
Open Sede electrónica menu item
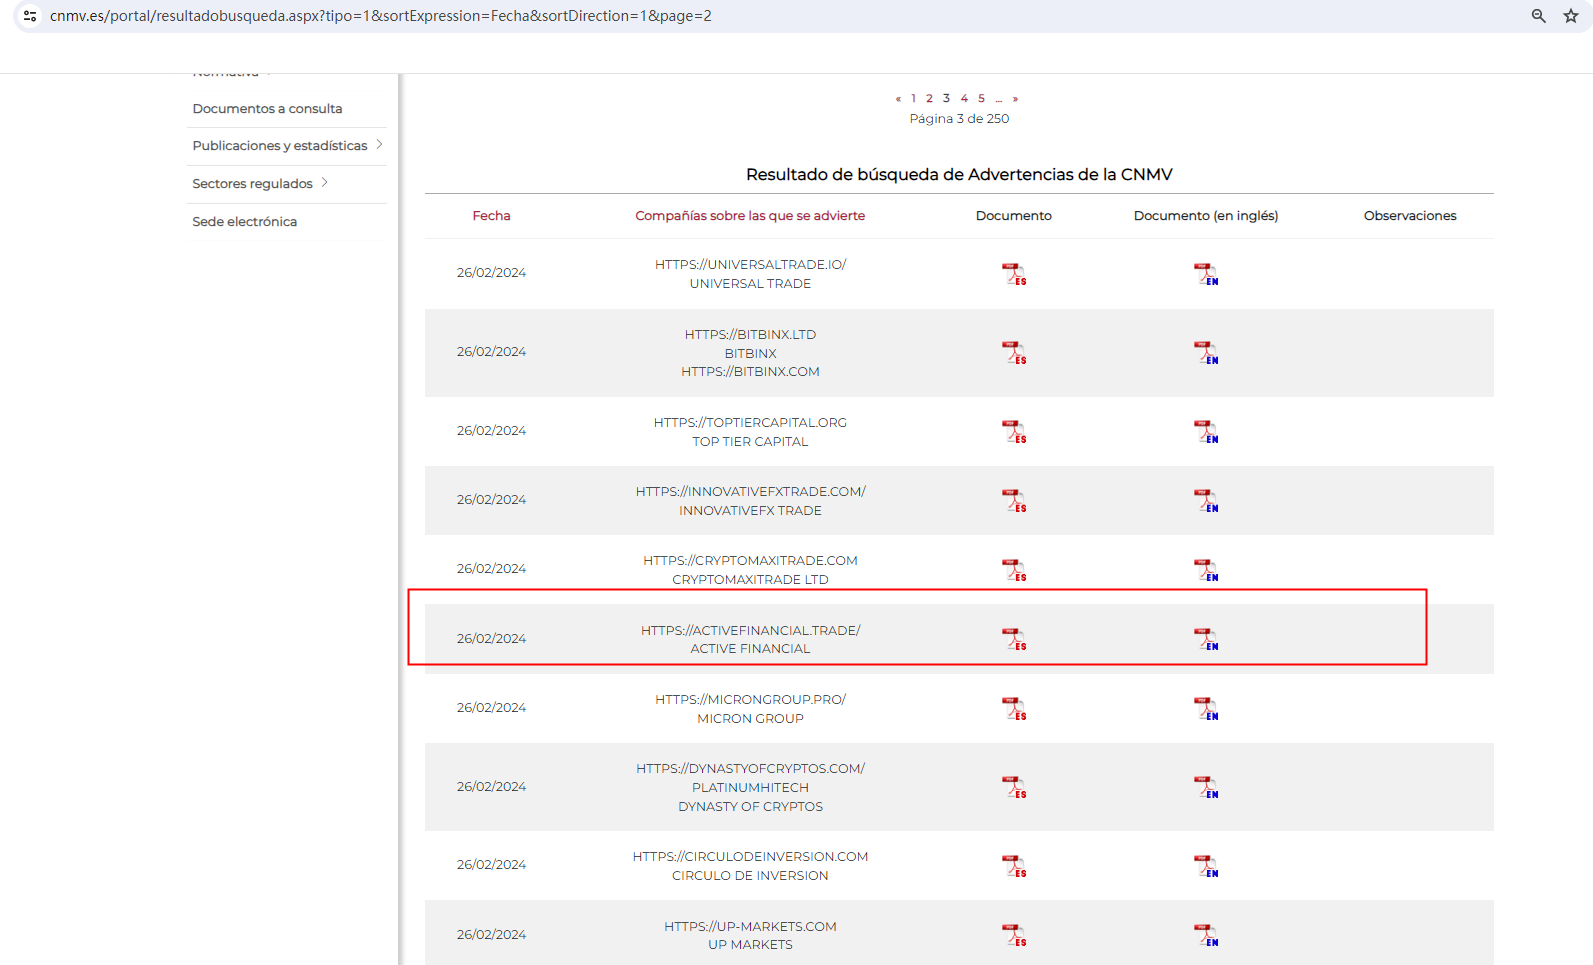(x=244, y=222)
